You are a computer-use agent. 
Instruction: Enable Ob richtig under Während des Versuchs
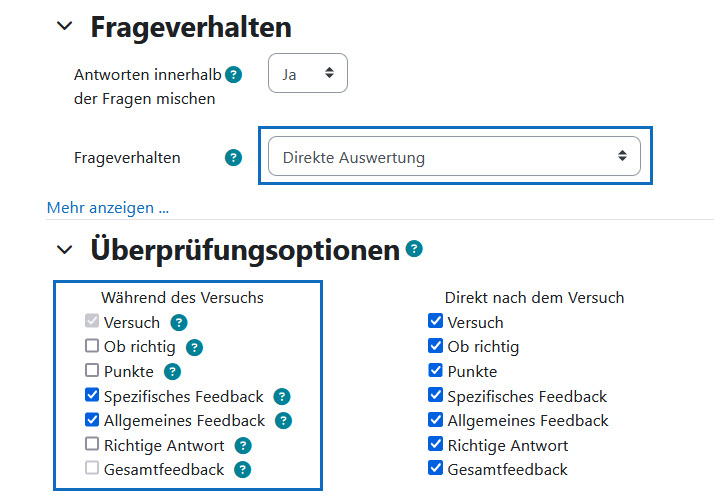[92, 346]
